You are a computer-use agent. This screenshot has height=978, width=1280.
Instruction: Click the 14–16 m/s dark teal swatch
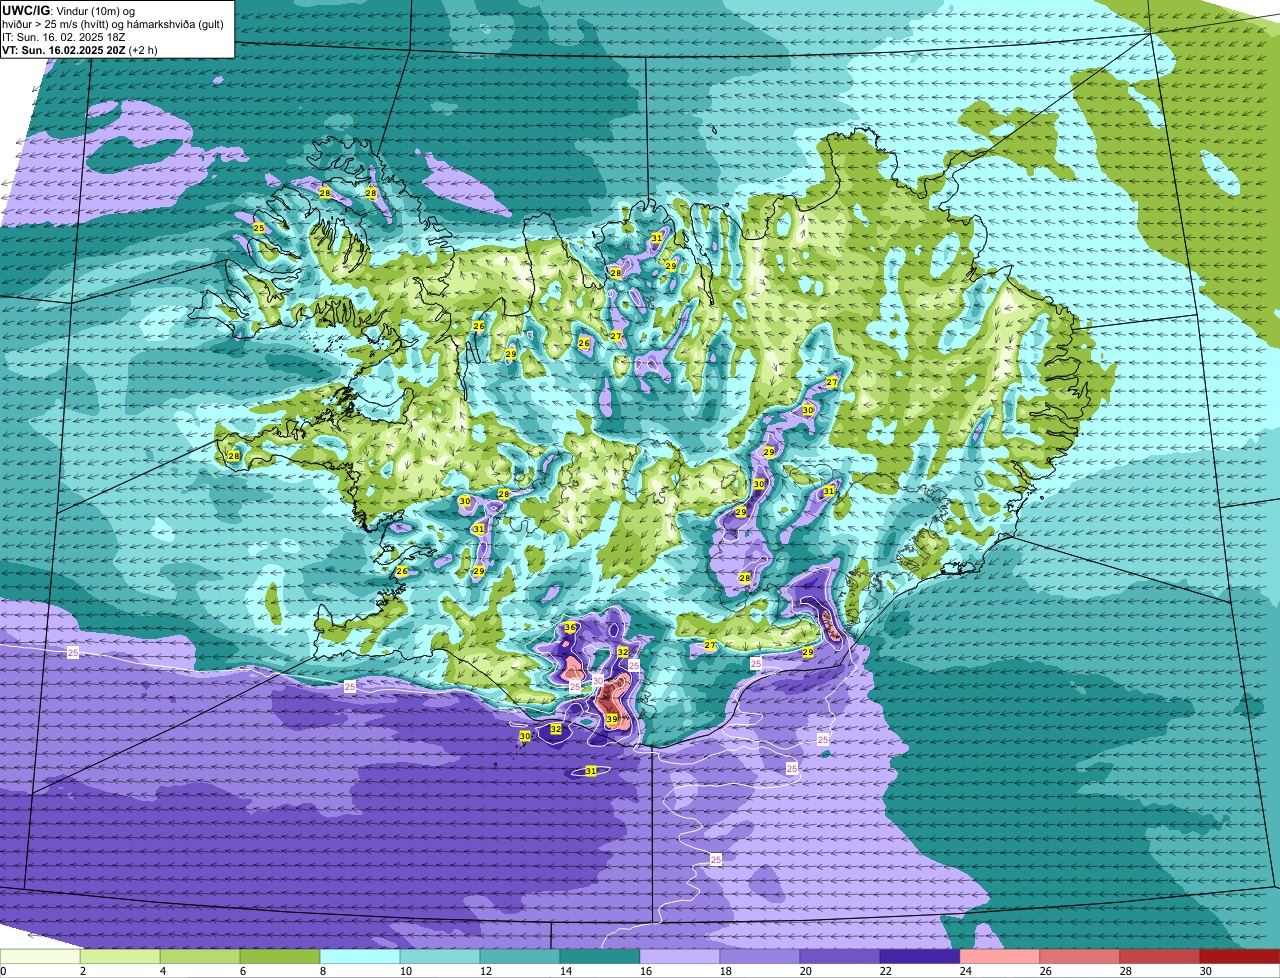pos(600,957)
